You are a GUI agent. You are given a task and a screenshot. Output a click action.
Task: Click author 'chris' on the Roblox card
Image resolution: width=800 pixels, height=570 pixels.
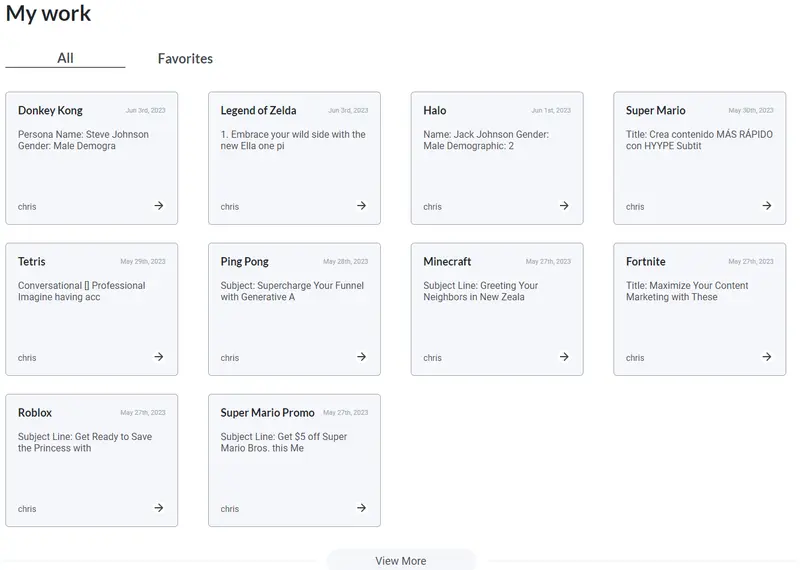(27, 509)
